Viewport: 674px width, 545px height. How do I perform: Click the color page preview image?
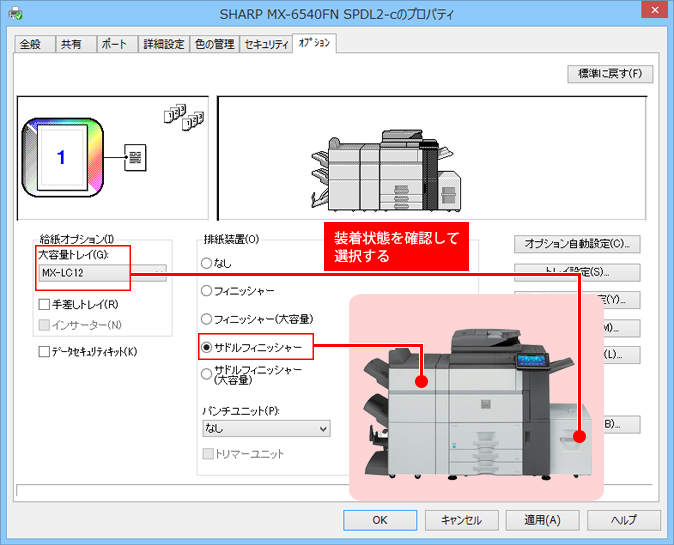pos(61,156)
